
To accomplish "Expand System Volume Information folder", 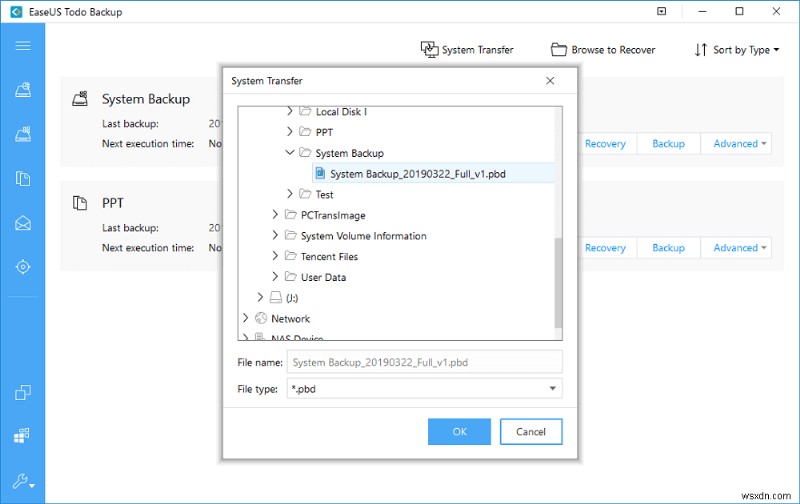I will [275, 235].
